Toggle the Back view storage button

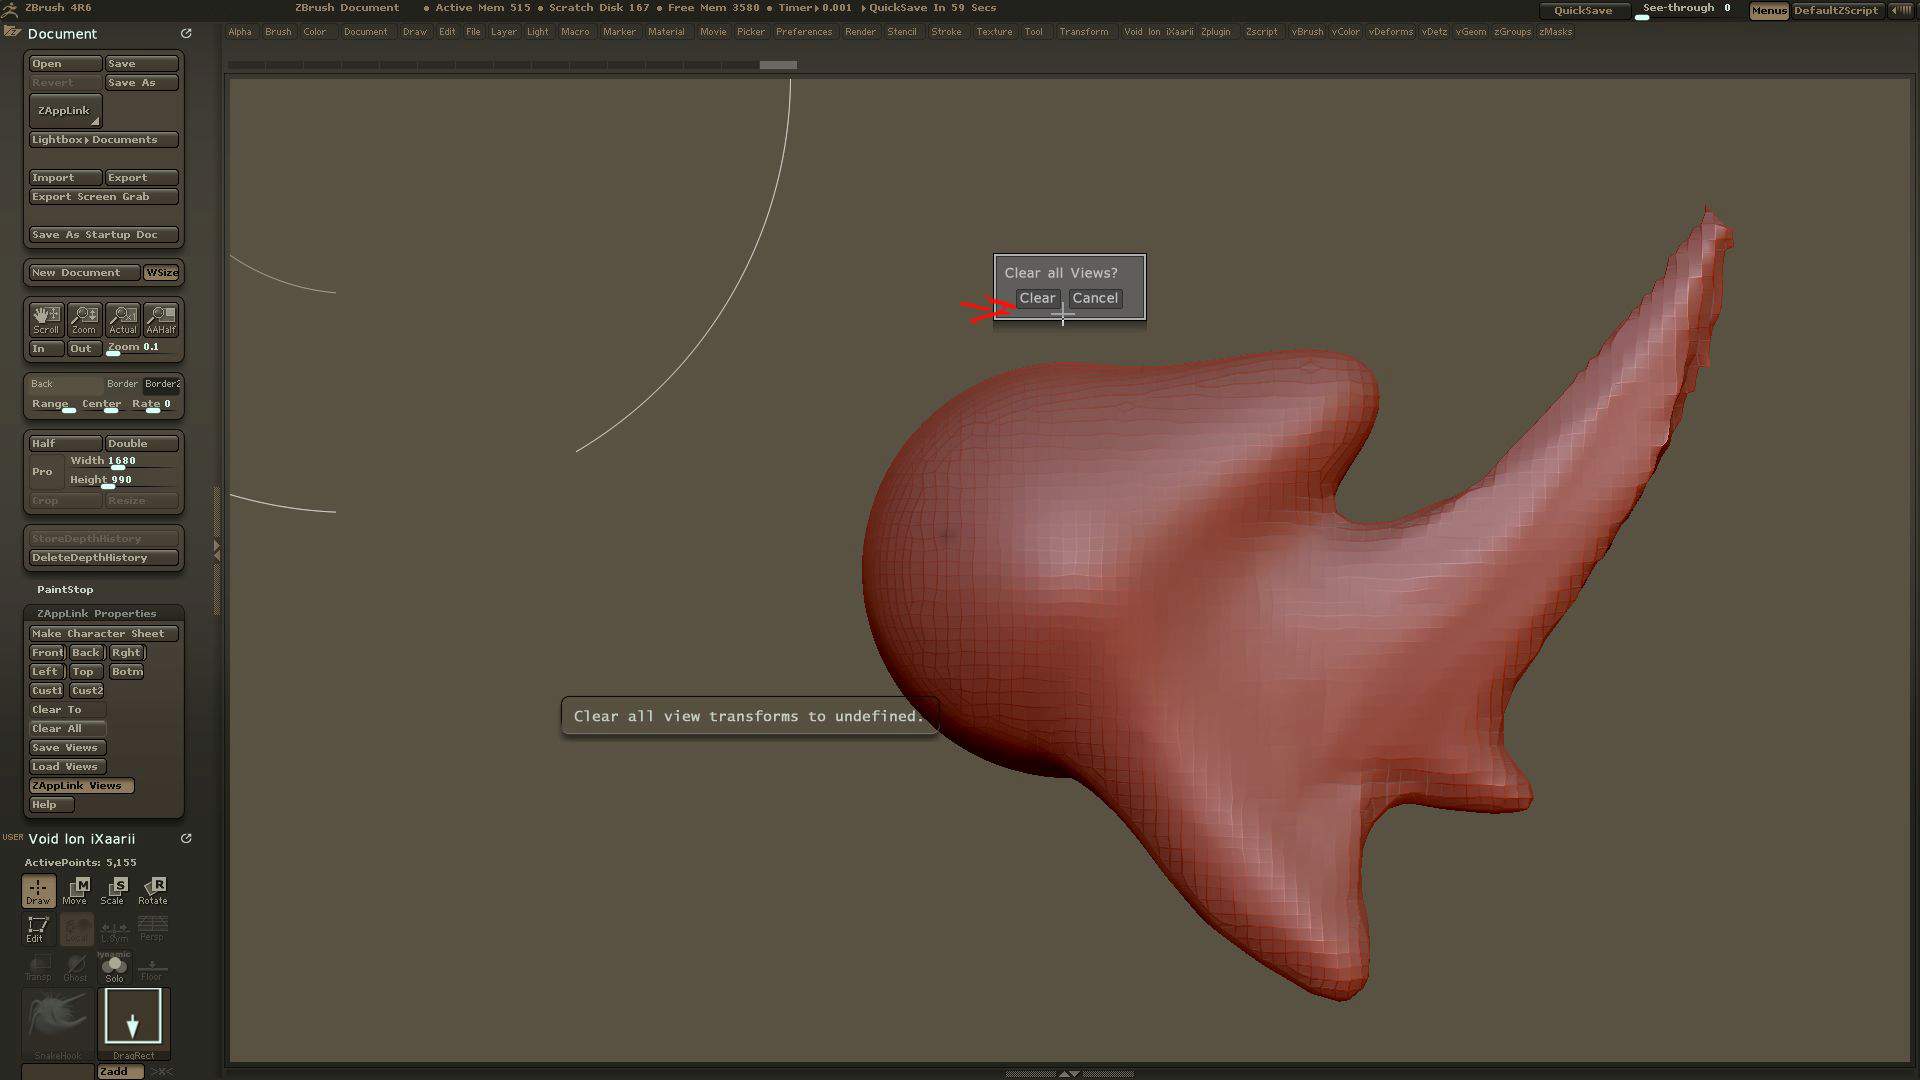(x=86, y=653)
